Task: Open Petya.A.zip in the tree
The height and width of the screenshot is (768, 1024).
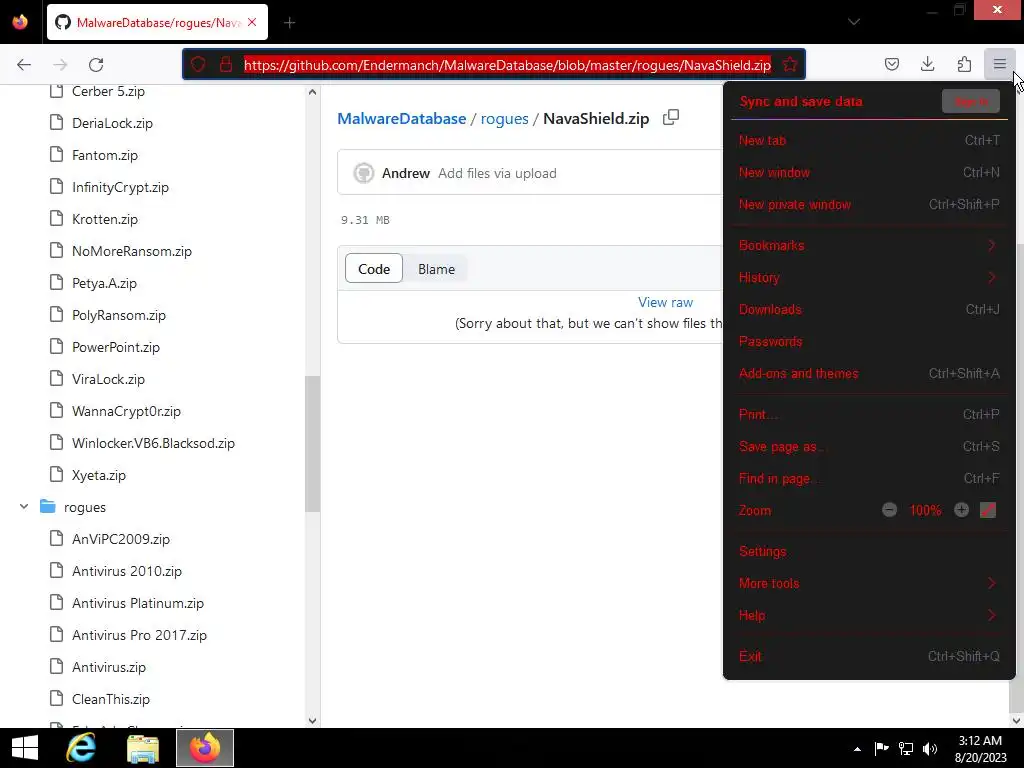Action: pyautogui.click(x=104, y=283)
